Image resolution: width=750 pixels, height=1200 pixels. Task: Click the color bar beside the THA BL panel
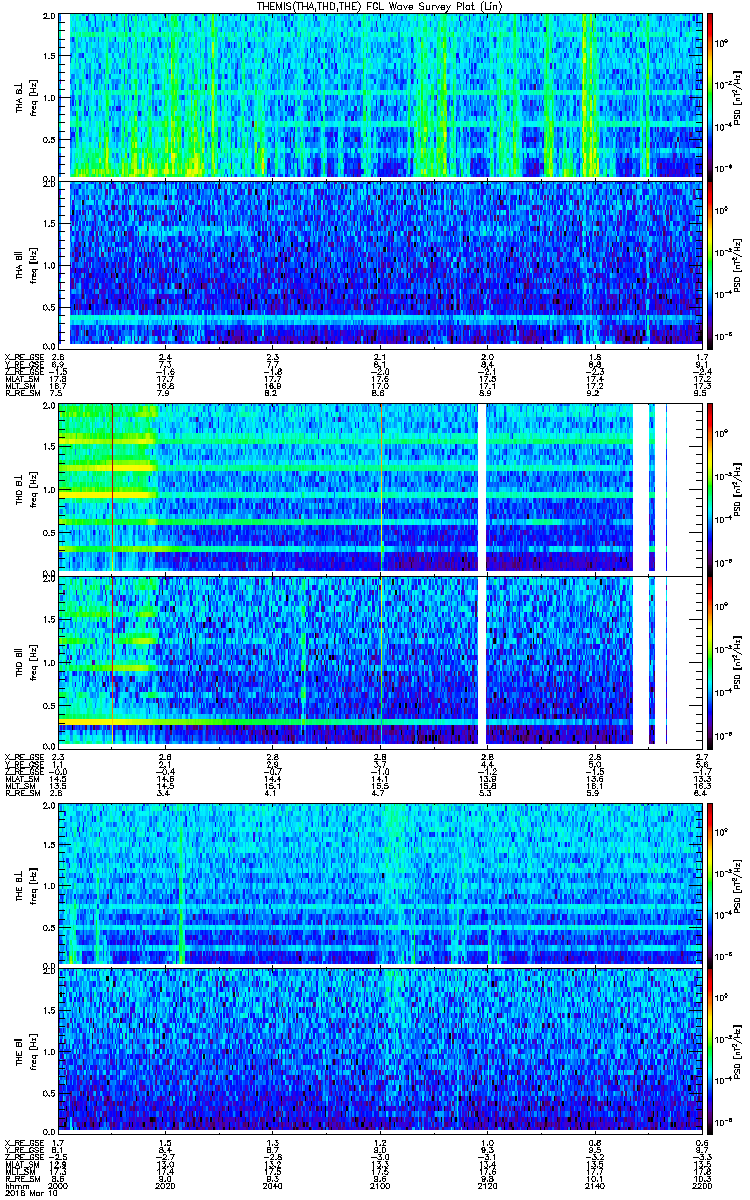(x=711, y=95)
